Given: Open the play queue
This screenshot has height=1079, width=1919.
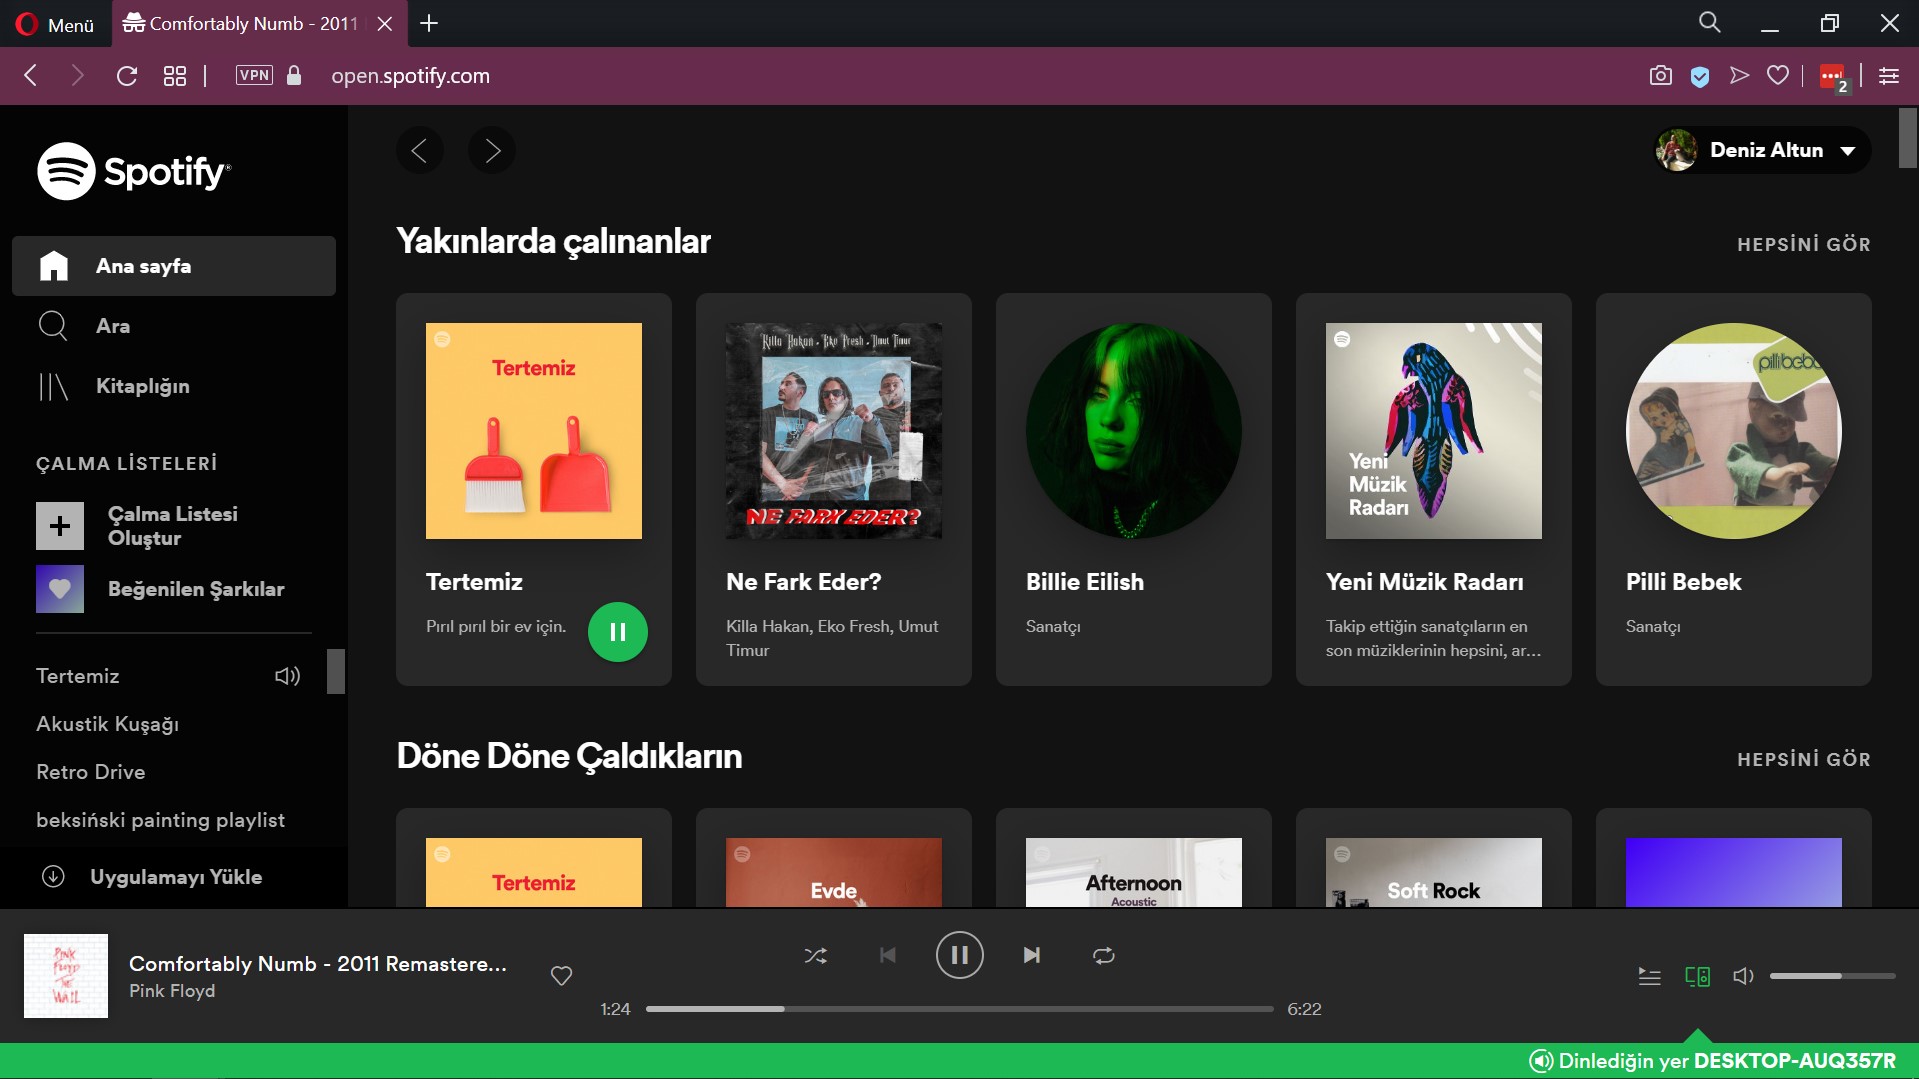Looking at the screenshot, I should tap(1649, 976).
